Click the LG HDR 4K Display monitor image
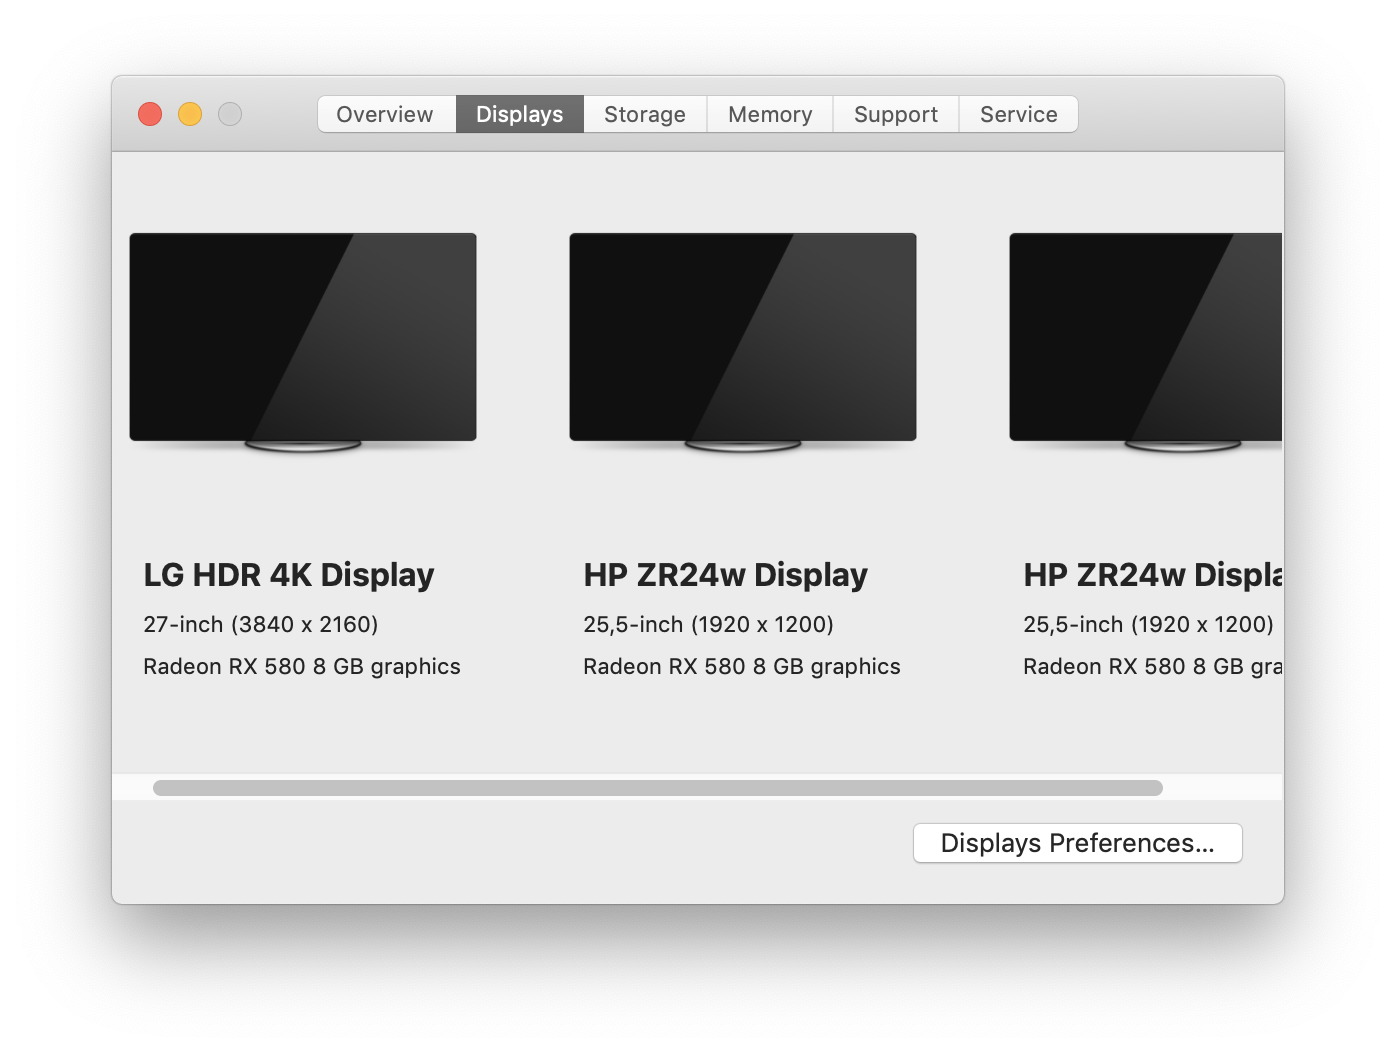Image resolution: width=1396 pixels, height=1052 pixels. 303,342
